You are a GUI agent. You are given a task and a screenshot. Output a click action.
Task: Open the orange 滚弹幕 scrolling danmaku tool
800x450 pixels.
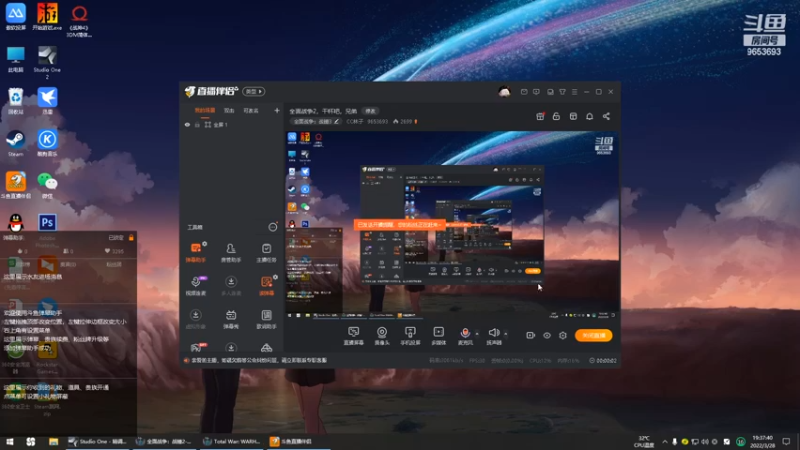pos(266,286)
